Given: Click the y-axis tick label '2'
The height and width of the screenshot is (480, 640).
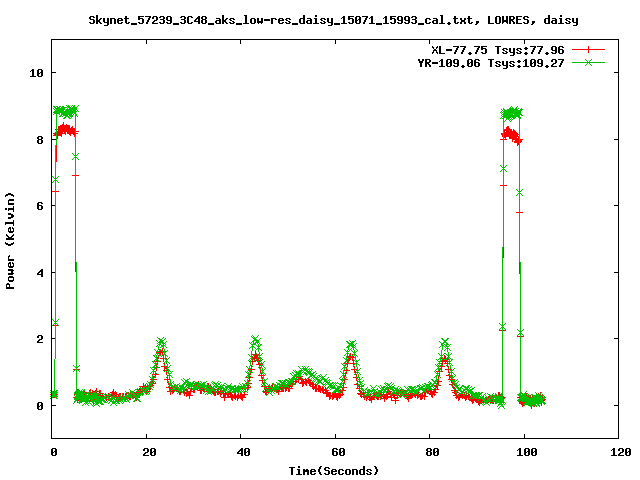Looking at the screenshot, I should coord(40,339).
